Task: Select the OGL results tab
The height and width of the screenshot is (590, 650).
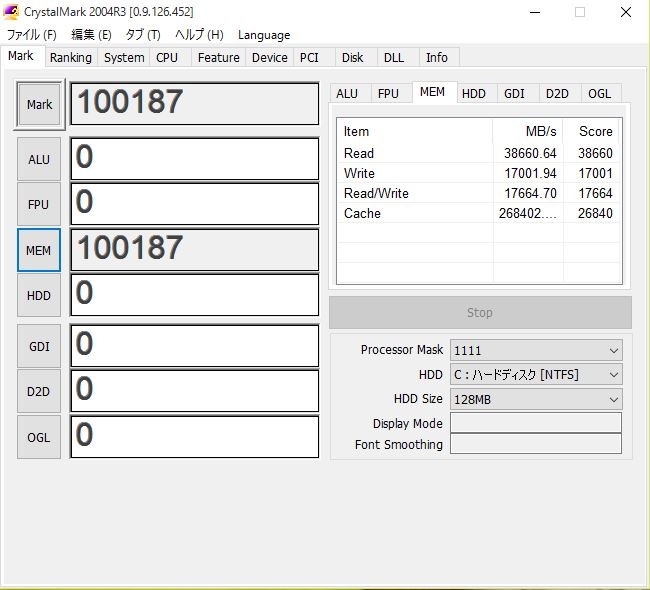Action: click(x=599, y=94)
